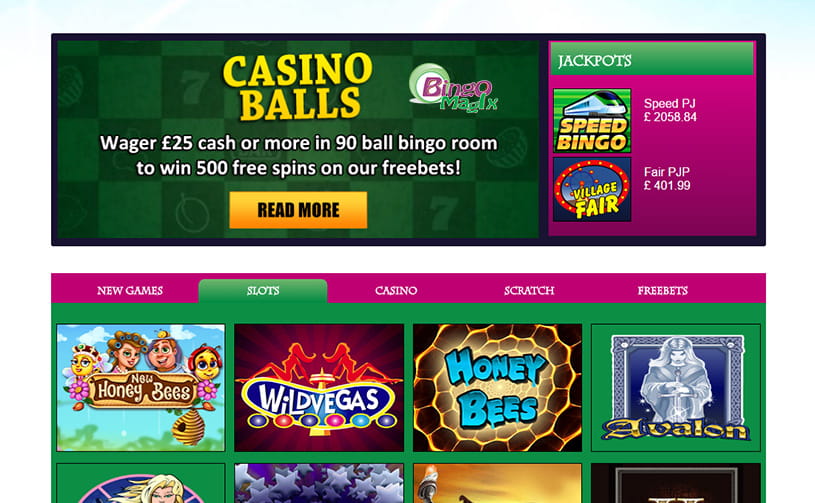
Task: Open the Scratch tab
Action: point(529,290)
